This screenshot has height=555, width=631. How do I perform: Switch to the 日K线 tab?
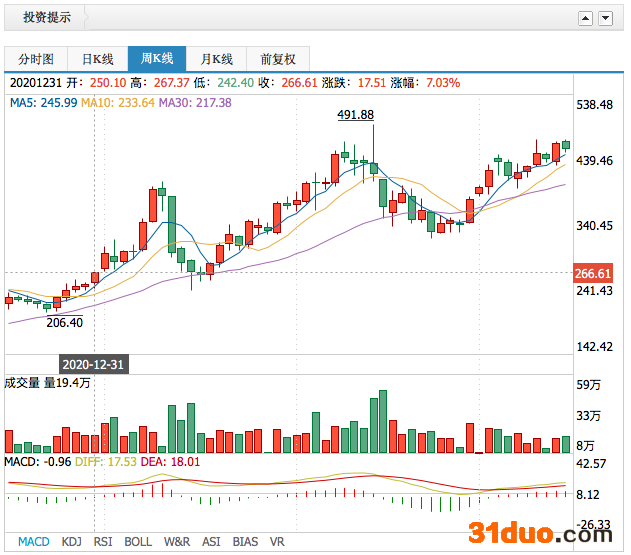pos(97,59)
